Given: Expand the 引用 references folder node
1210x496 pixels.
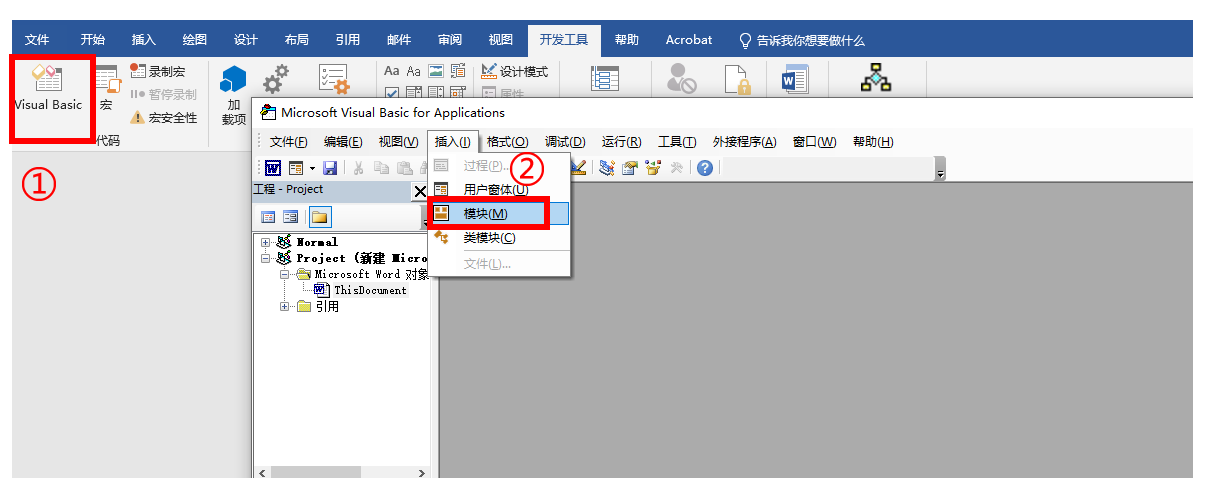Looking at the screenshot, I should pyautogui.click(x=286, y=307).
